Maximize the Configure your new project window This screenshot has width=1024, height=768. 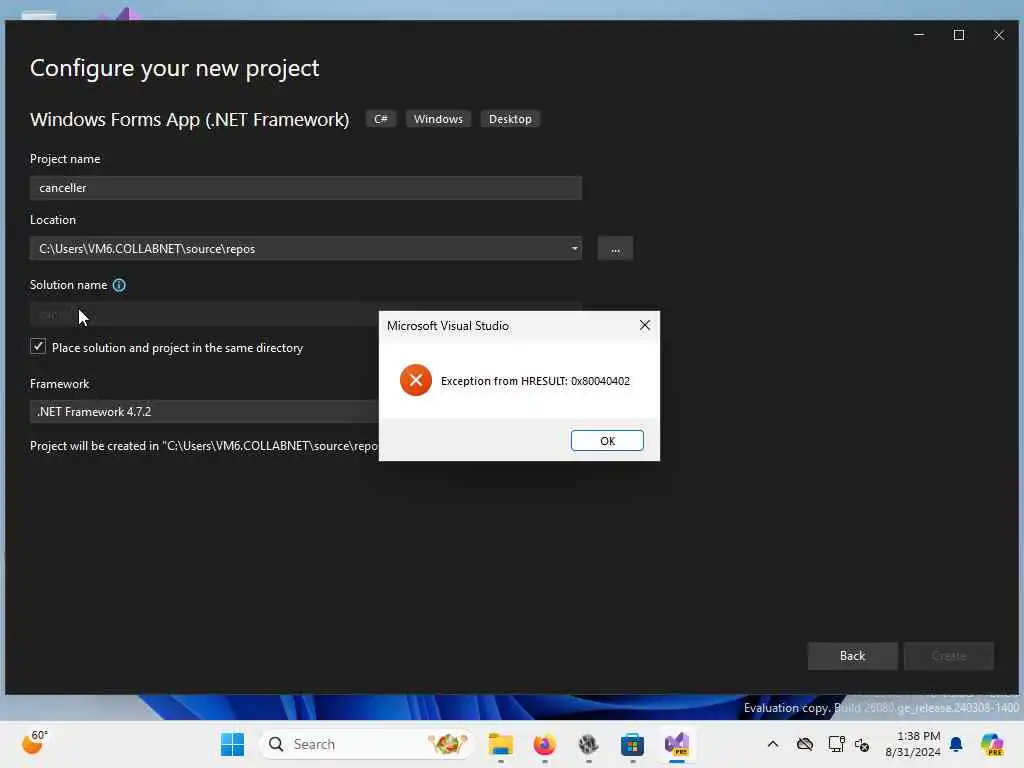(x=959, y=35)
